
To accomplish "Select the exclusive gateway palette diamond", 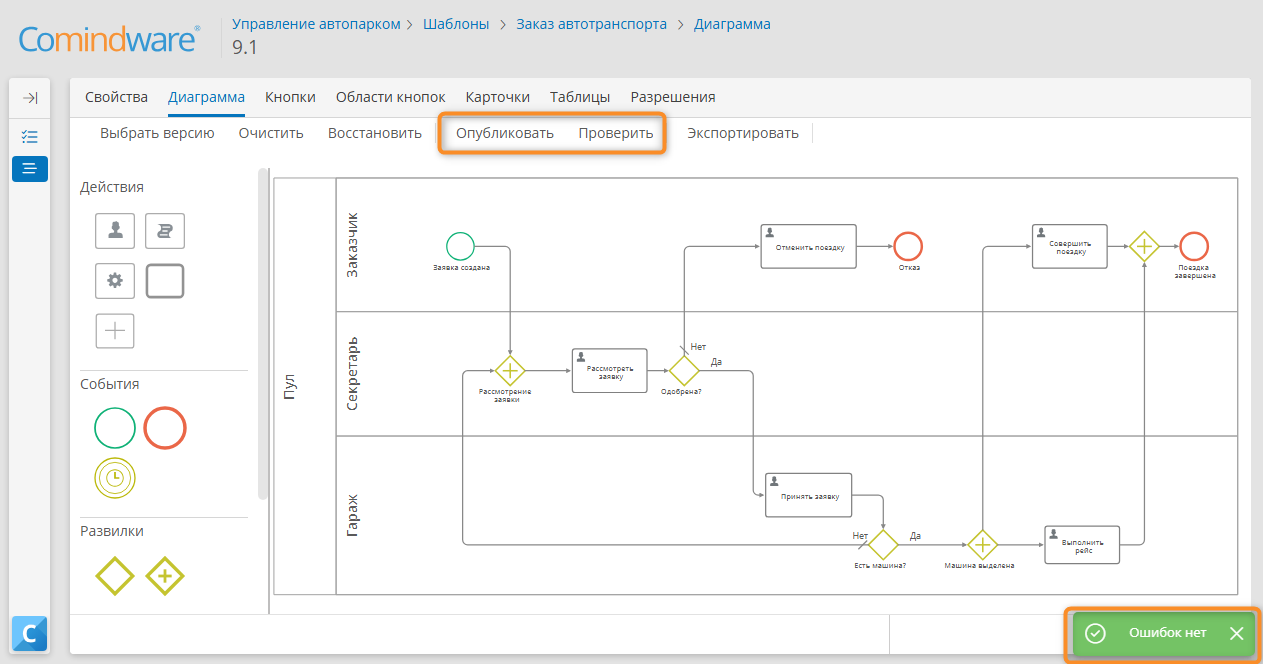I will coord(115,576).
